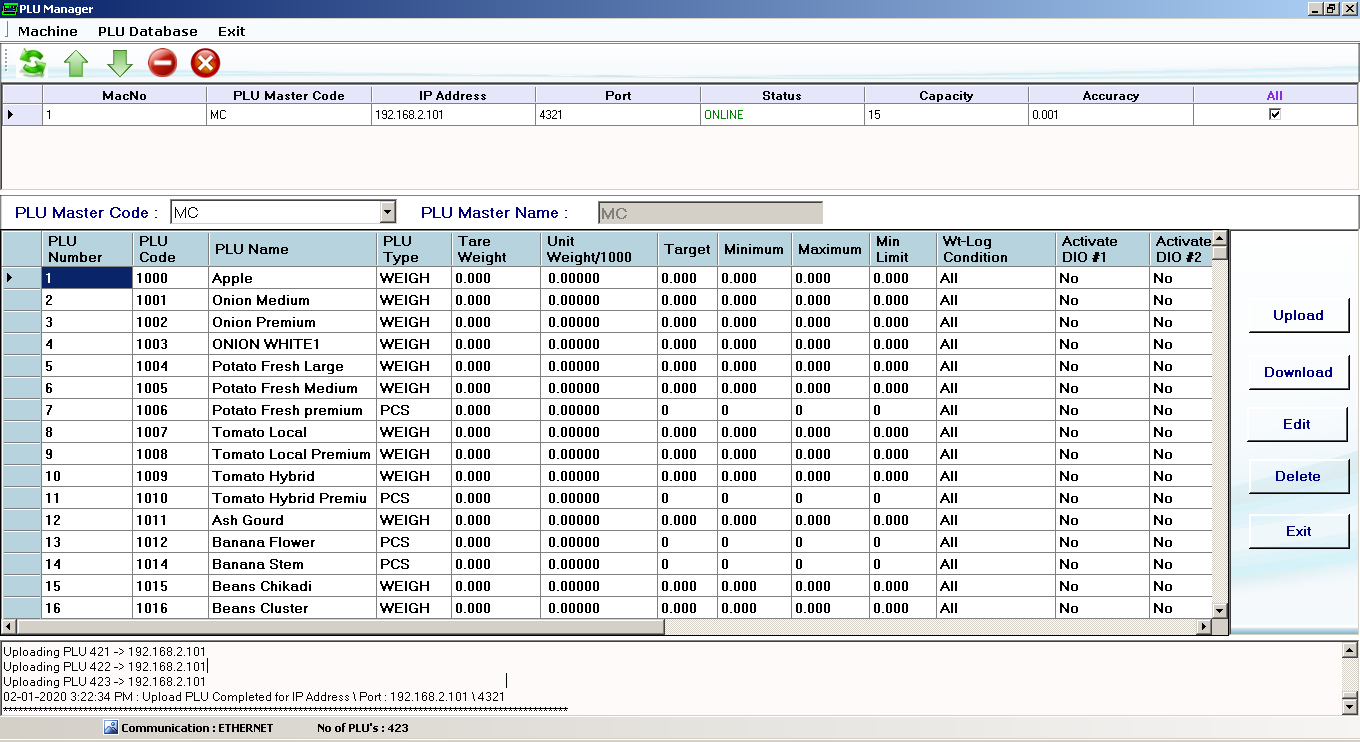Click the Upload PLU Completed log line
Viewport: 1360px width, 742px height.
(254, 696)
